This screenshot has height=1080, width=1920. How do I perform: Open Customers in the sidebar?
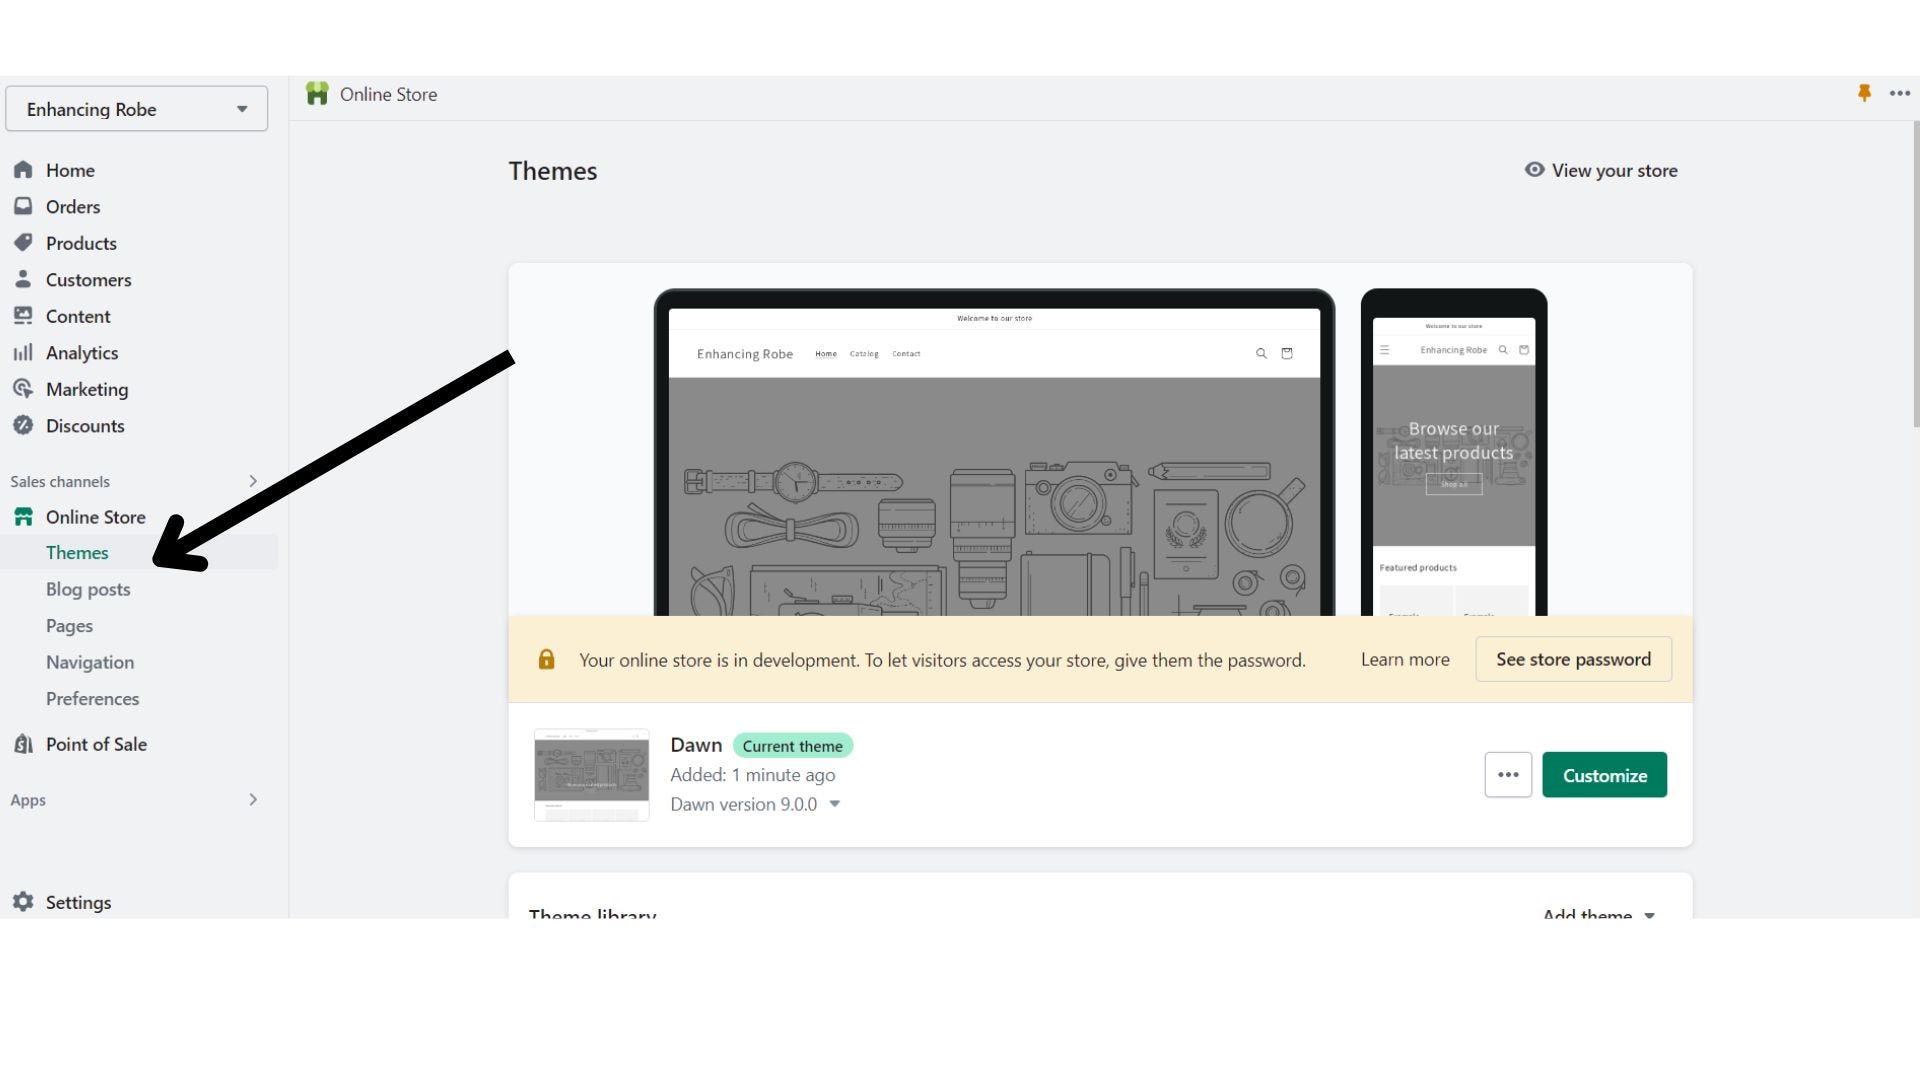[89, 280]
